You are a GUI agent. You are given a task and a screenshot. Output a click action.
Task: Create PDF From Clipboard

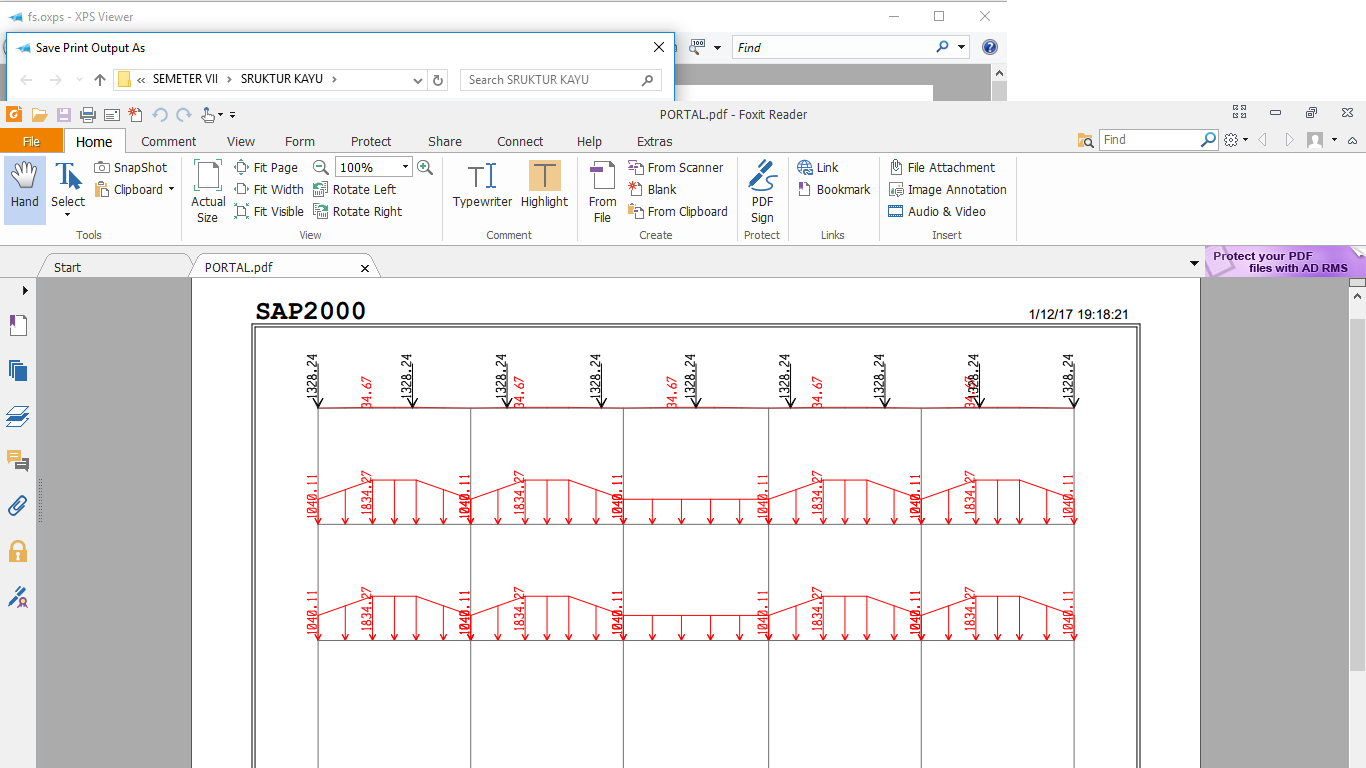point(678,212)
